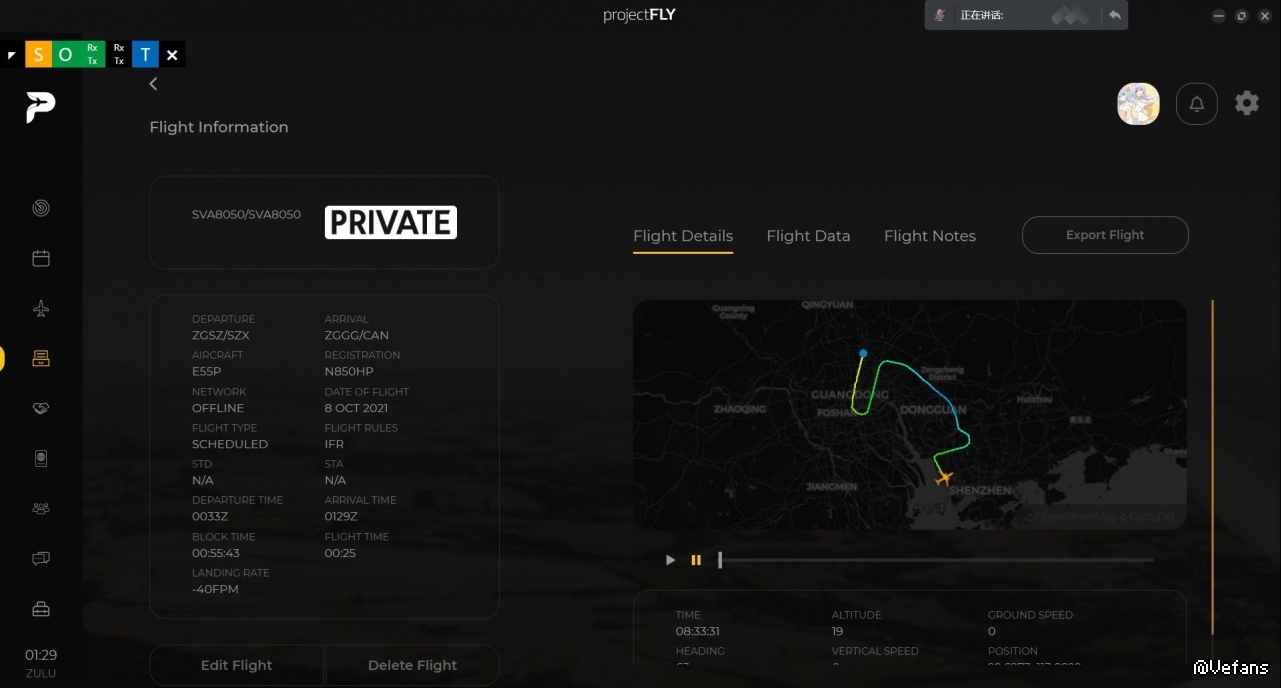Screen dimensions: 1281x688
Task: Switch to the Flight Notes tab
Action: (929, 236)
